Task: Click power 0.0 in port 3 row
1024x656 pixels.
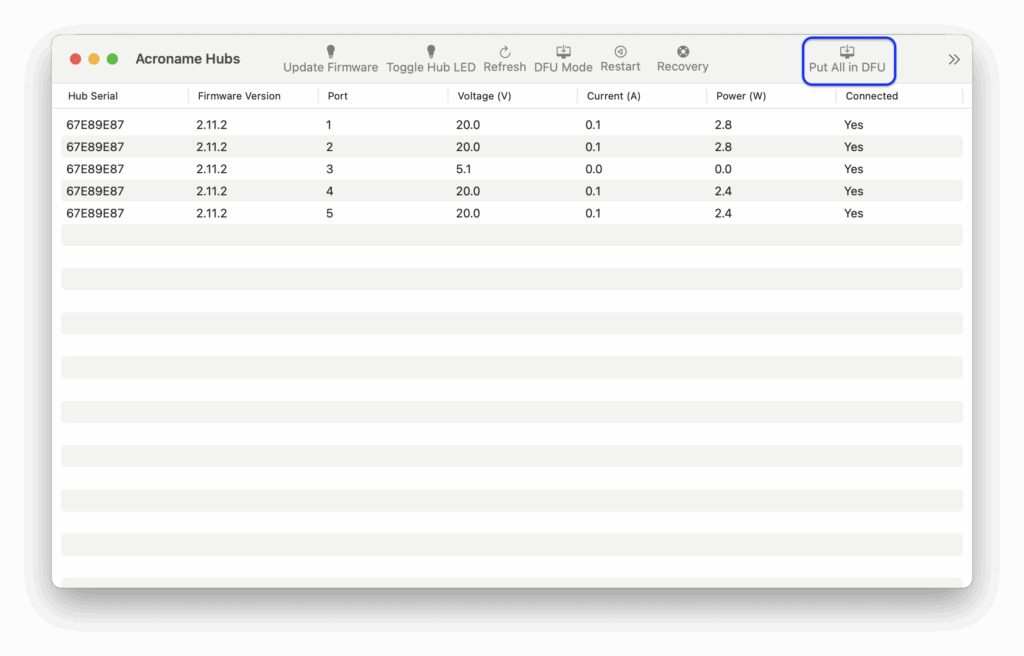Action: pyautogui.click(x=723, y=169)
